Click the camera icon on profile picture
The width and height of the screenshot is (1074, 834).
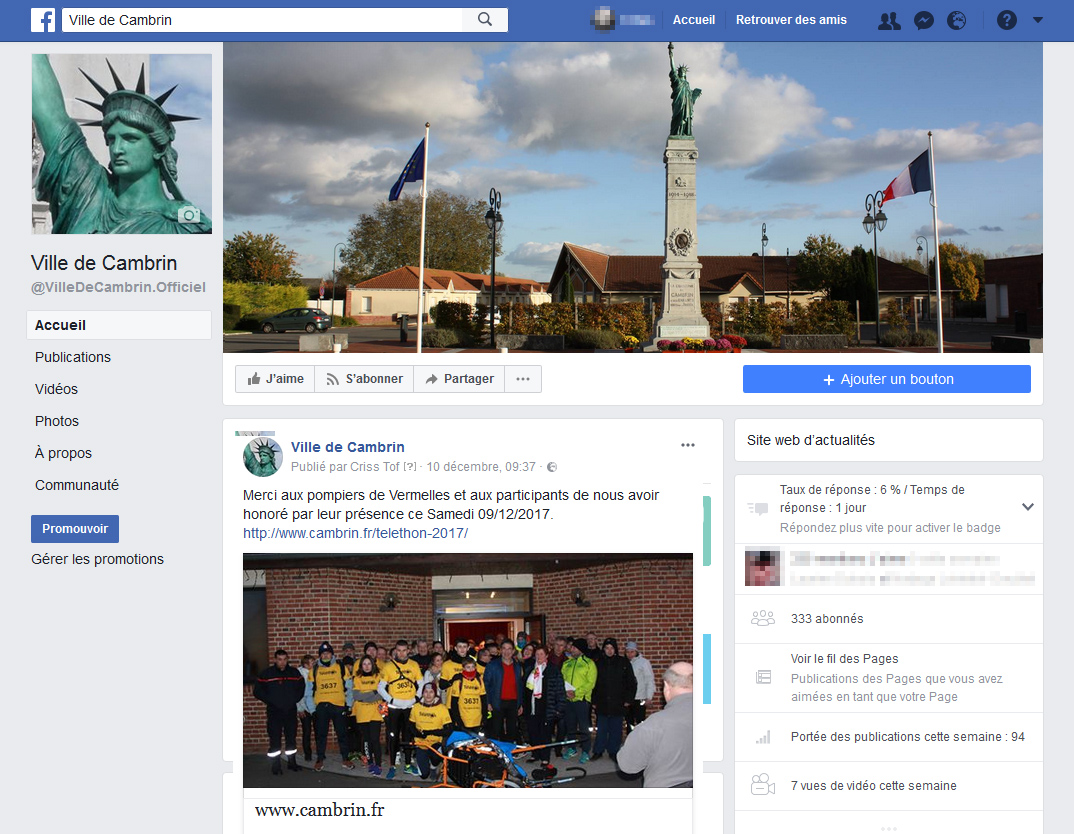(189, 215)
